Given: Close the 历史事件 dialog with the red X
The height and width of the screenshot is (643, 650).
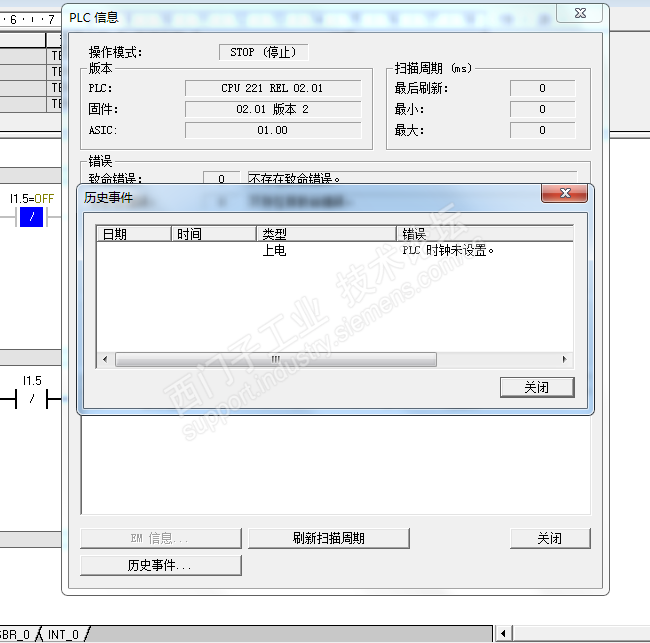Looking at the screenshot, I should click(x=564, y=193).
